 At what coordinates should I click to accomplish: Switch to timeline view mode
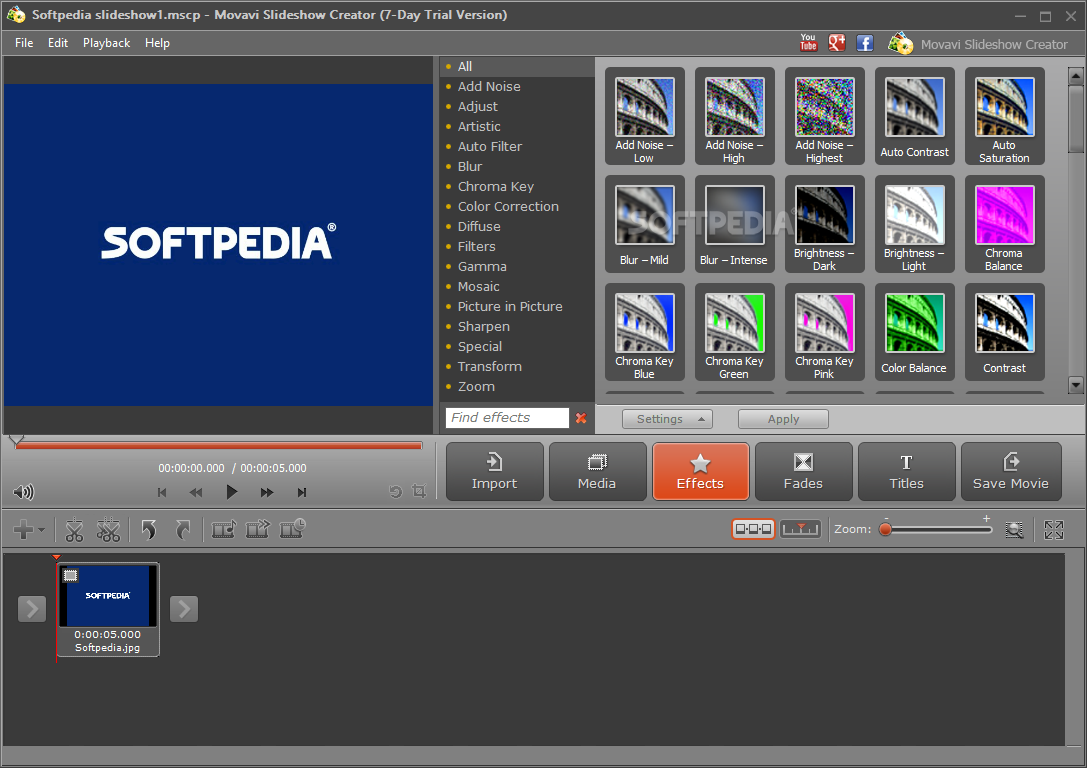tap(800, 530)
